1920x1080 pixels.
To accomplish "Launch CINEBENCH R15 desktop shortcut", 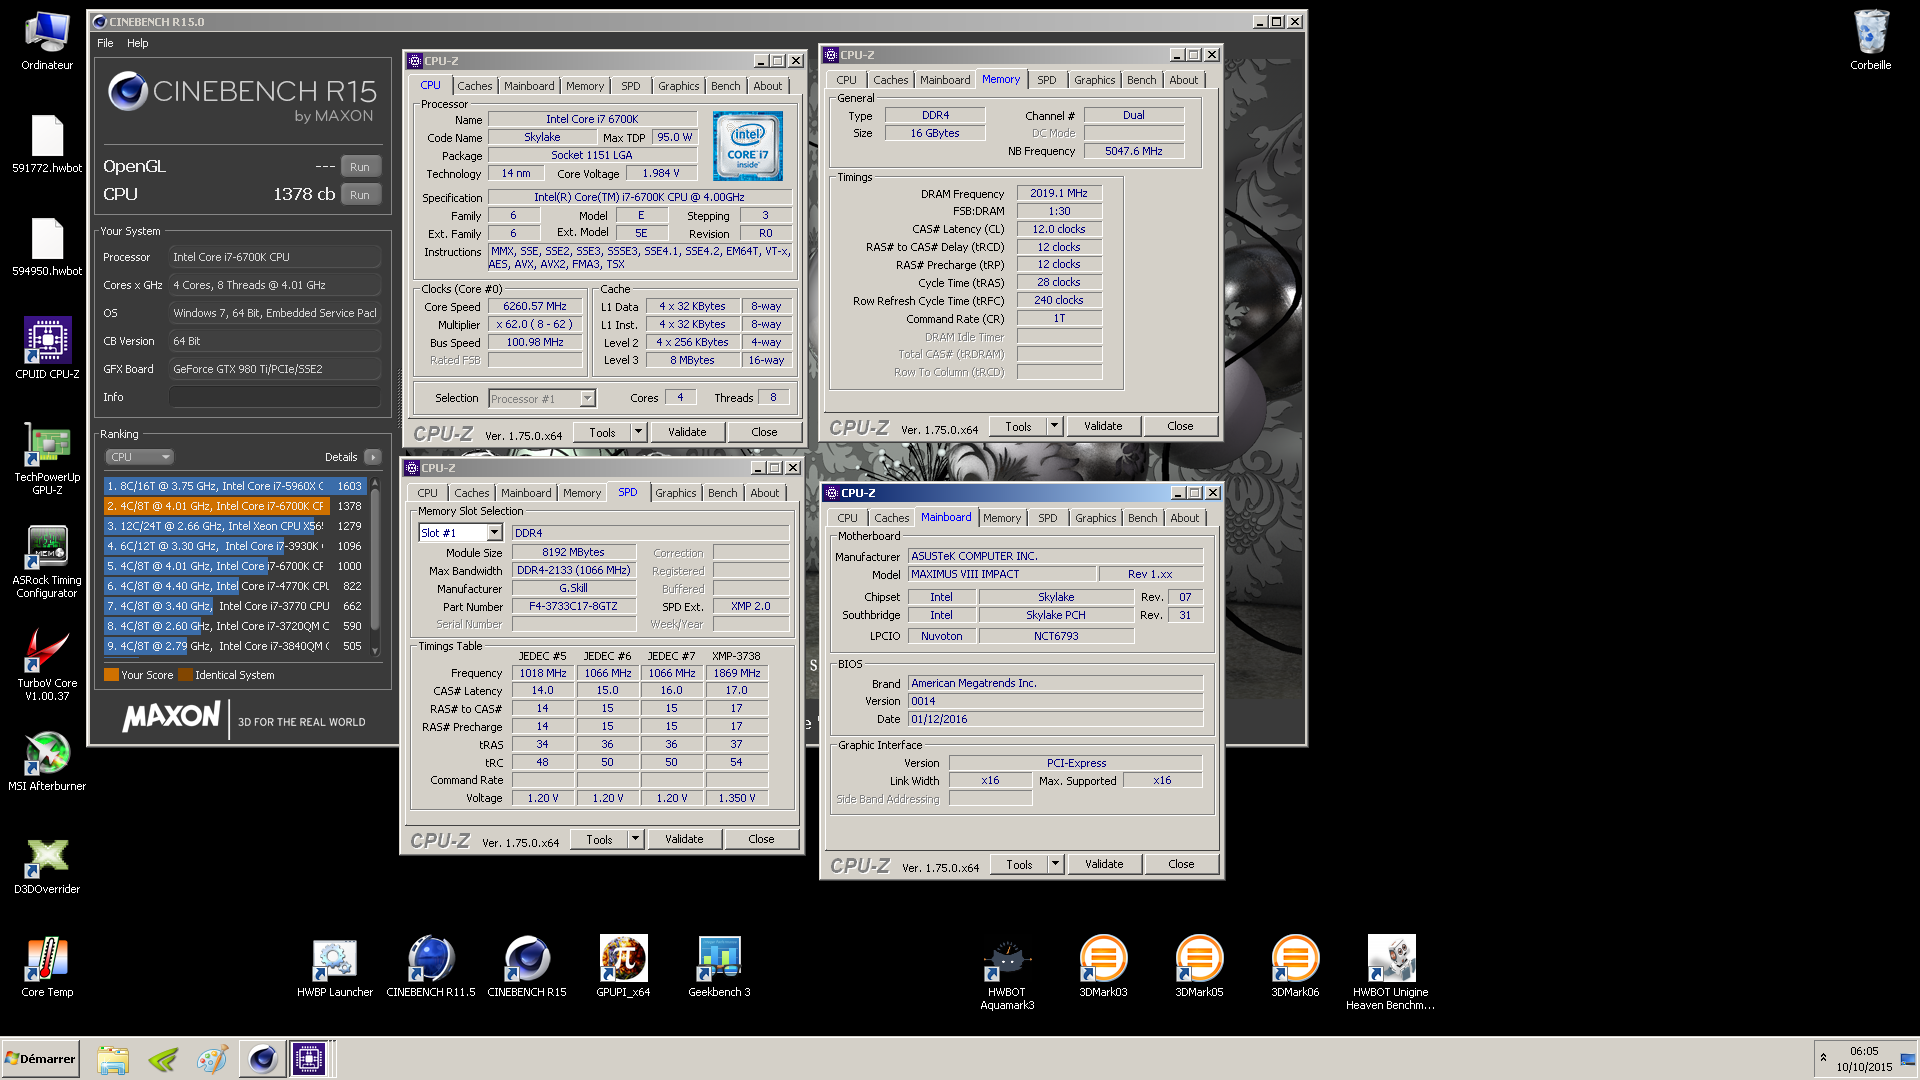I will pos(527,968).
